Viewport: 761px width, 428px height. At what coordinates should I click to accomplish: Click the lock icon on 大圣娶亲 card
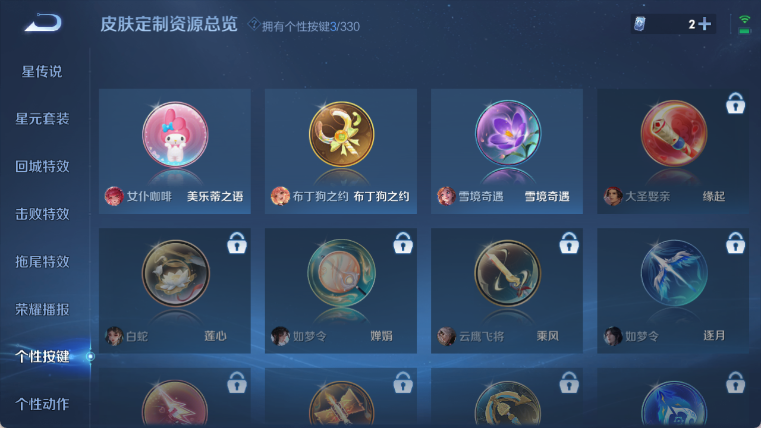[x=735, y=103]
